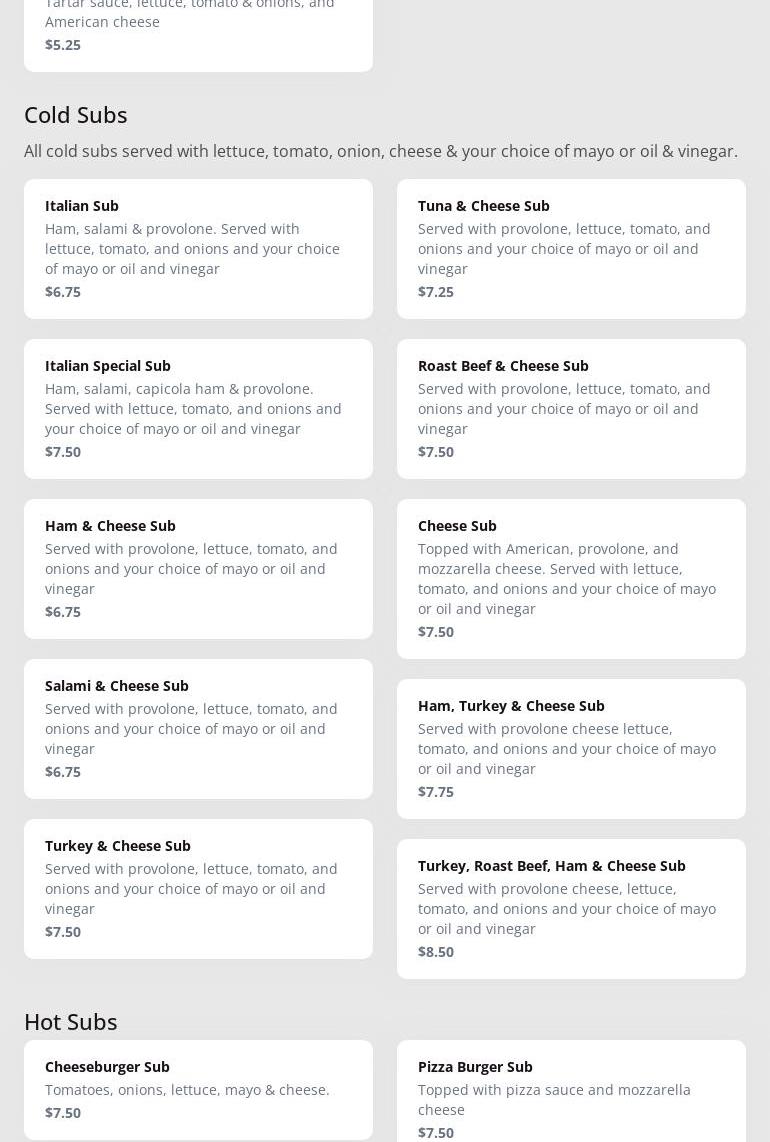The height and width of the screenshot is (1142, 770).
Task: Open the Cheese Sub menu item
Action: [571, 579]
